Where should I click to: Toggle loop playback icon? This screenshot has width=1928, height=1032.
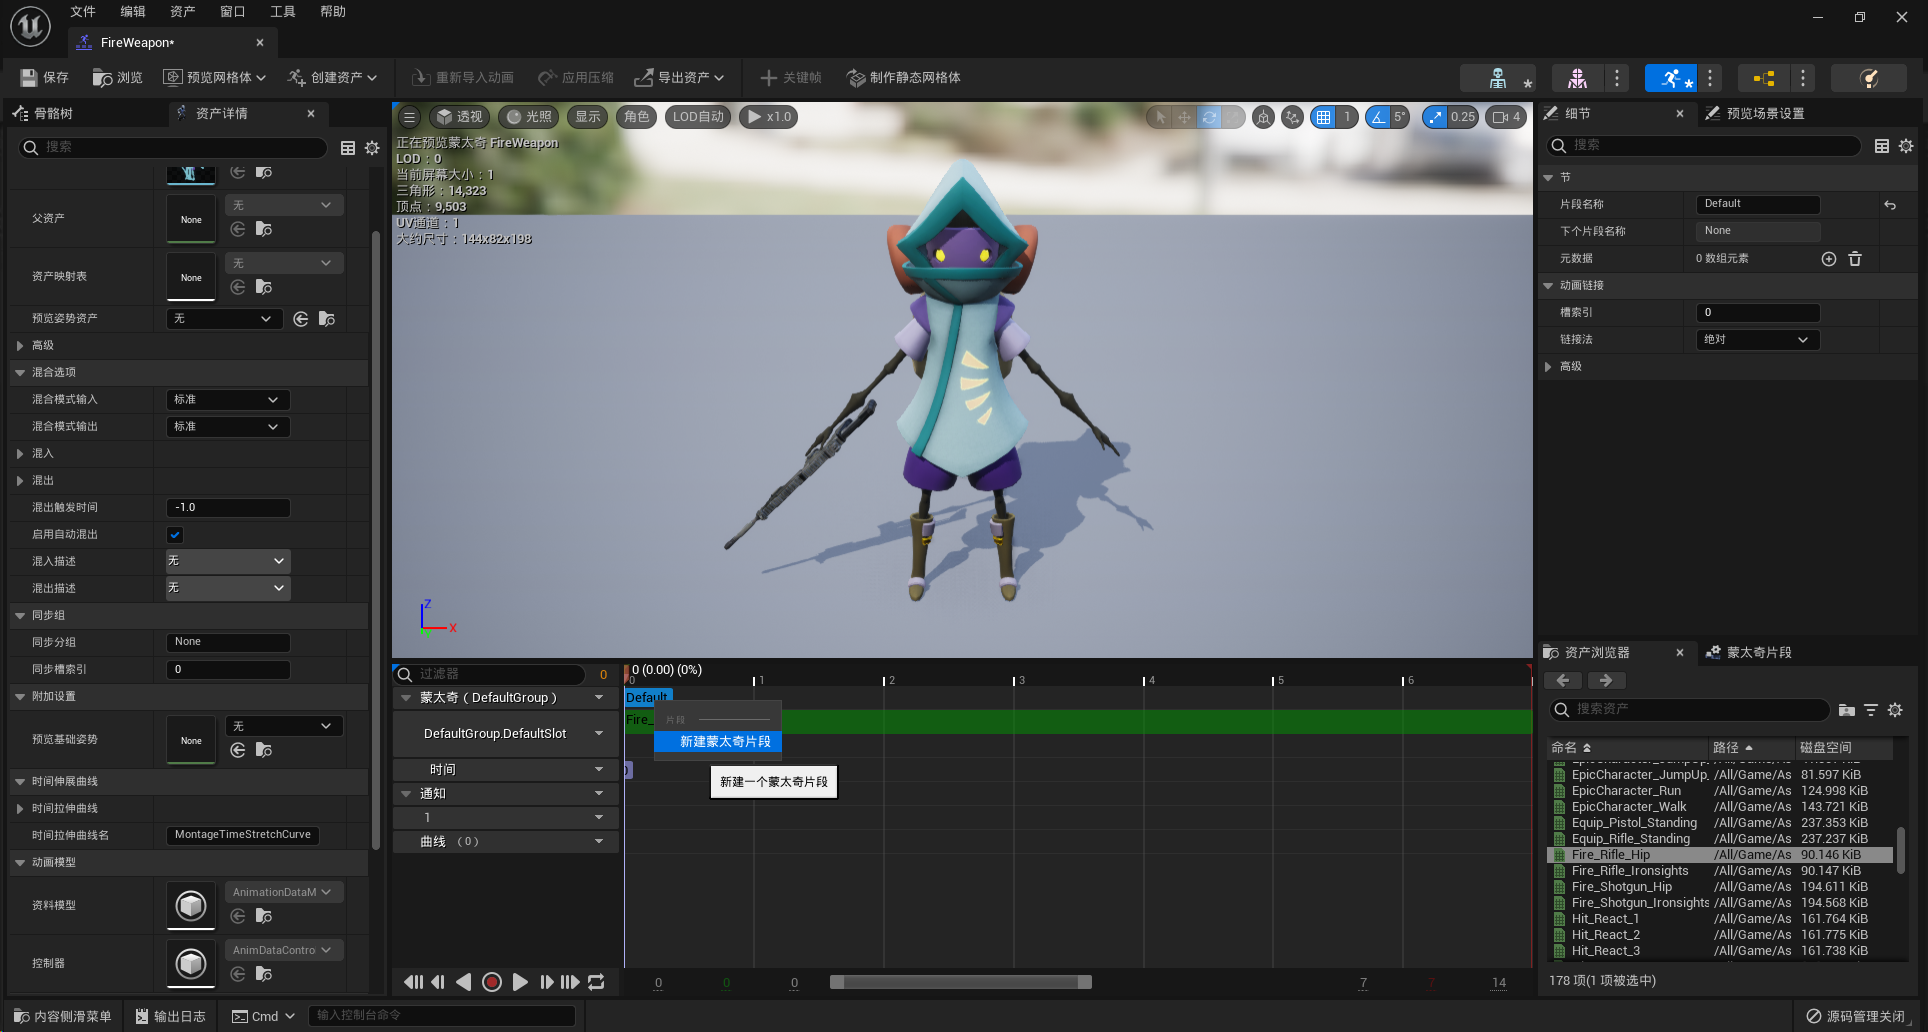pos(596,982)
